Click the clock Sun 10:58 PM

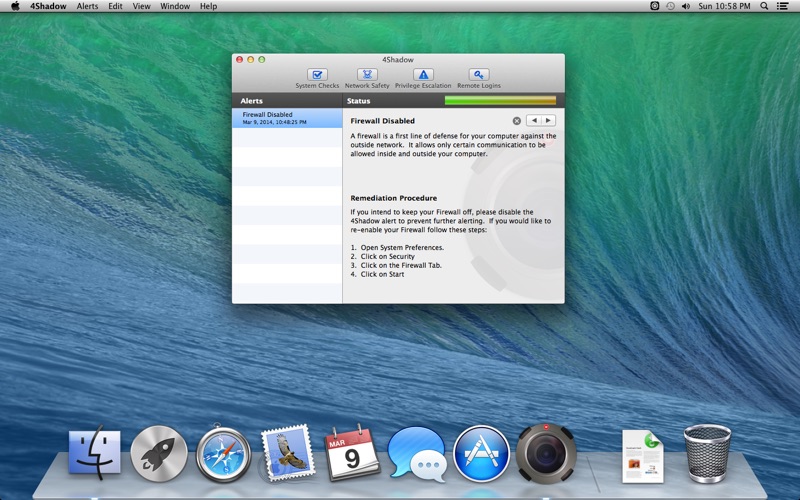click(724, 6)
